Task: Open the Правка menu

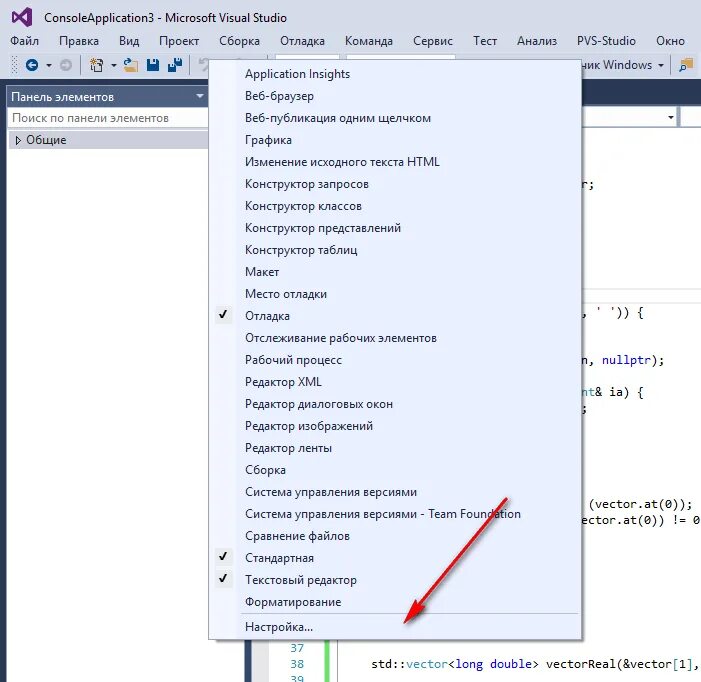Action: coord(79,41)
